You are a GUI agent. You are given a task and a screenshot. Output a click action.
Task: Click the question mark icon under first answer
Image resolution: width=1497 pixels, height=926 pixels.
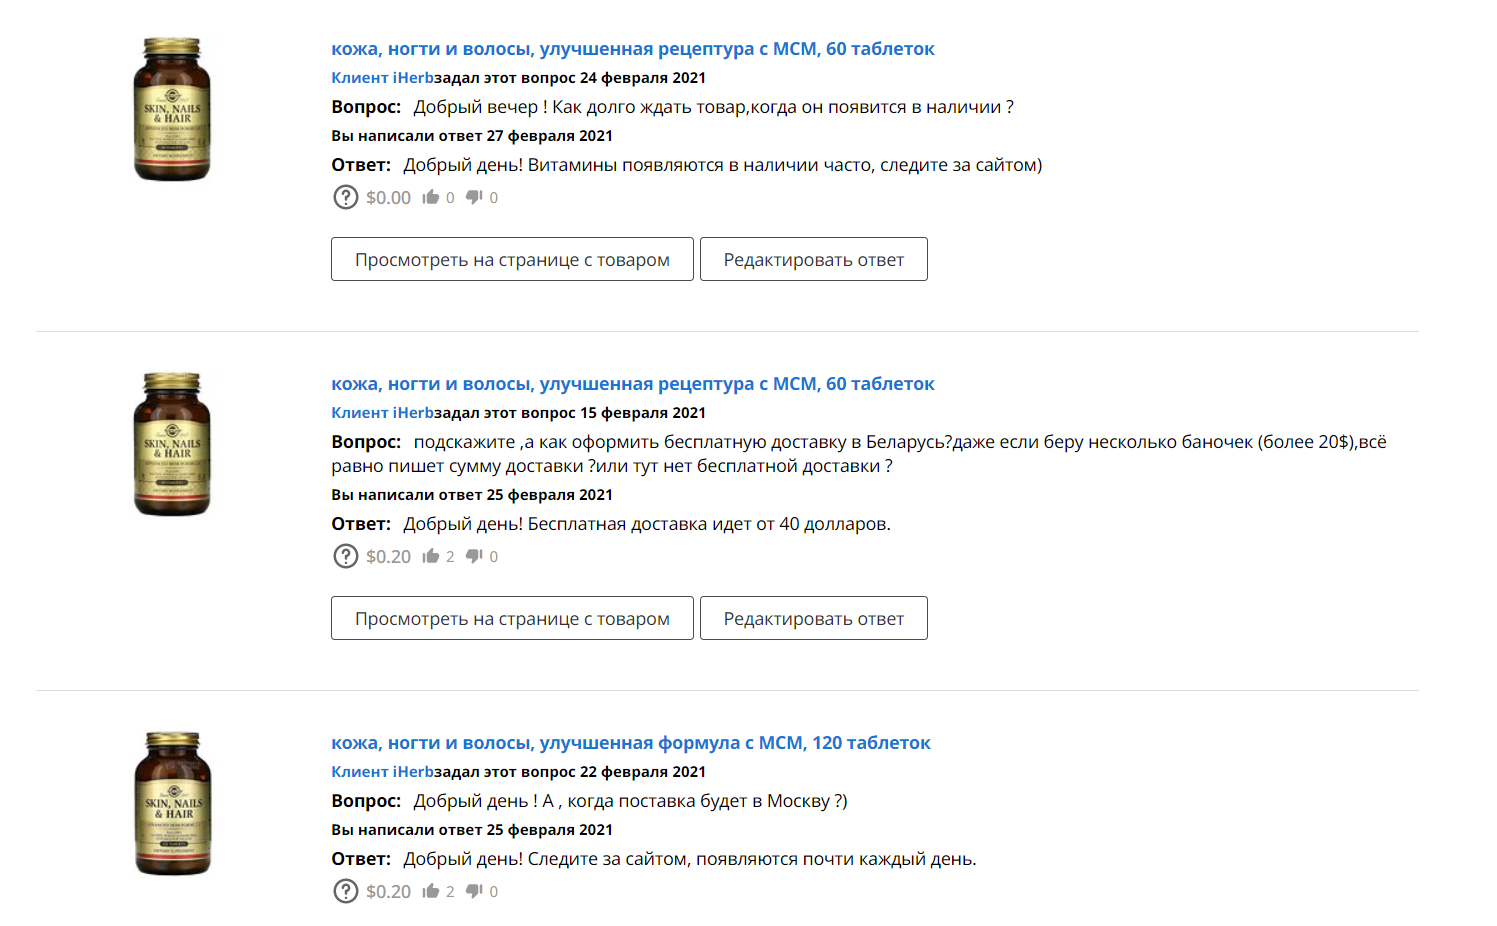coord(345,197)
